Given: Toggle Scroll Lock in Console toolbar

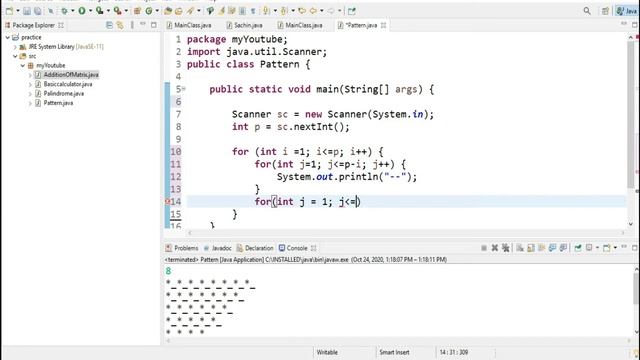Looking at the screenshot, I should click(531, 248).
